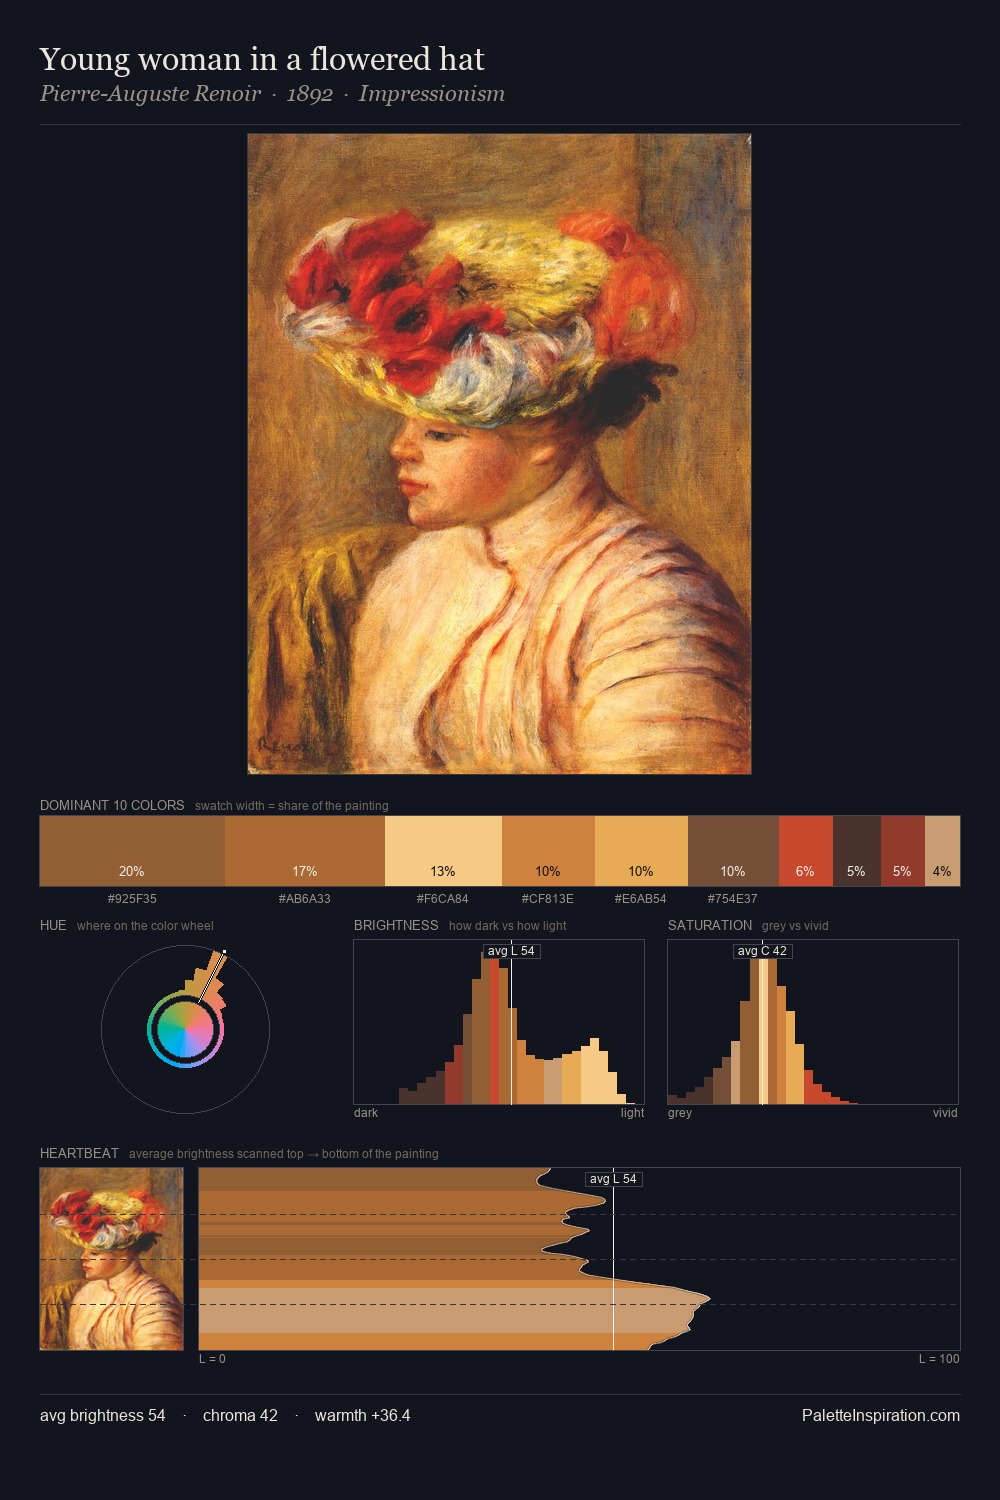Click 'where on the color wheel' caption

click(x=145, y=926)
